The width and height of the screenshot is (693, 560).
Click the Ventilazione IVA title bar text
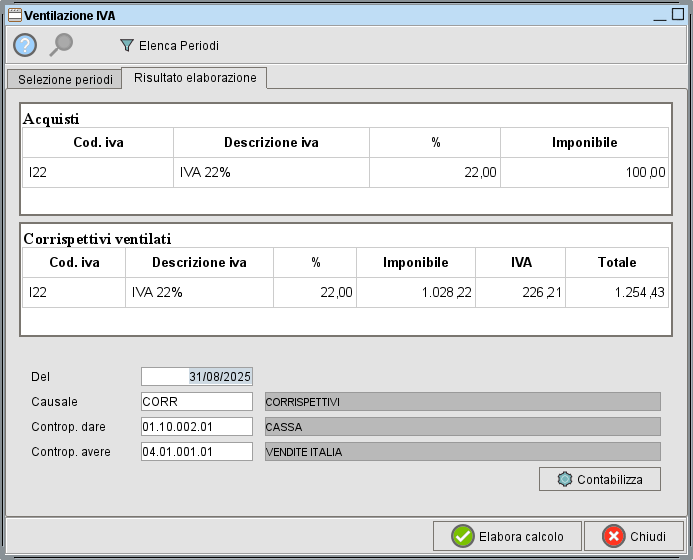point(70,16)
